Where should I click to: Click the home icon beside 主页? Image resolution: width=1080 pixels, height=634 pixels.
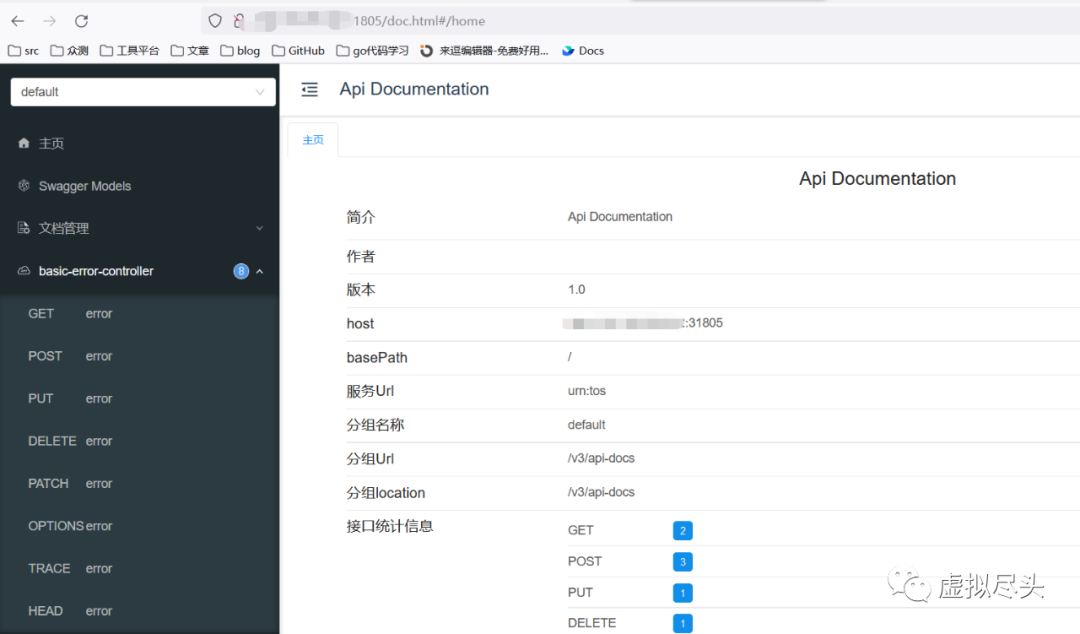tap(24, 143)
